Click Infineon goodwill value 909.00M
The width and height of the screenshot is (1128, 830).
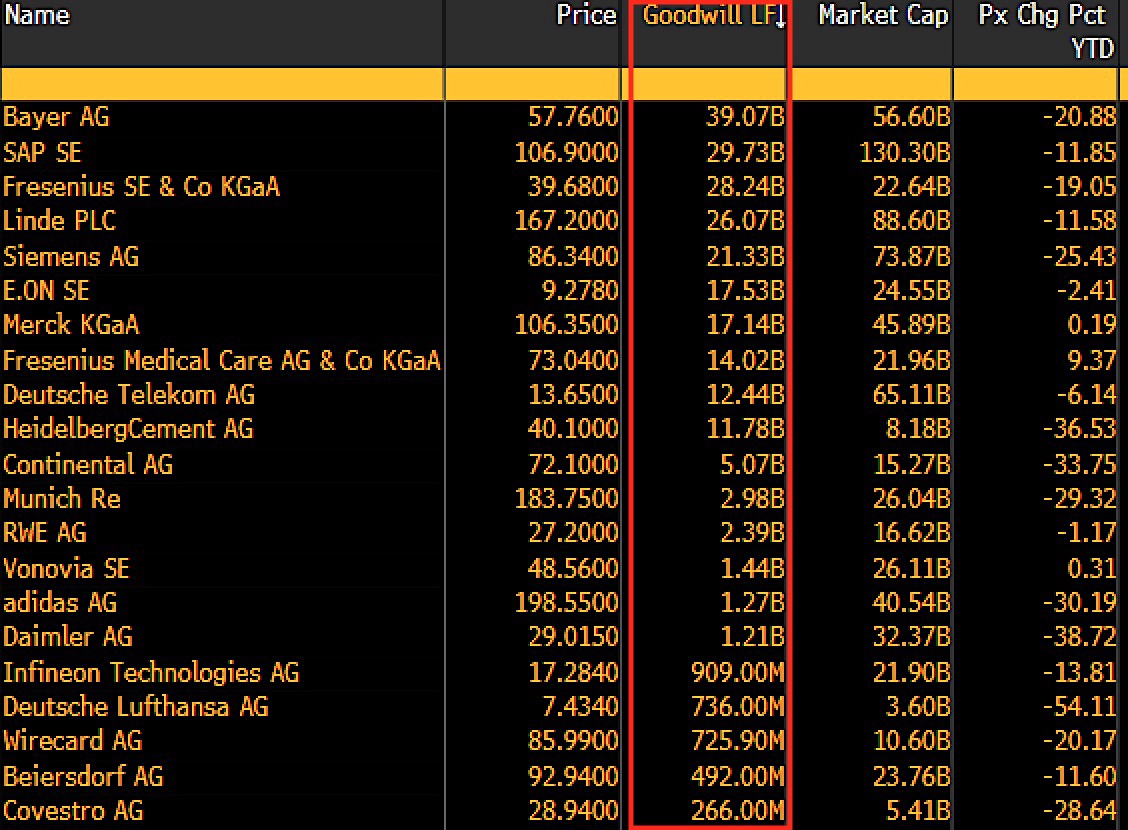(737, 672)
